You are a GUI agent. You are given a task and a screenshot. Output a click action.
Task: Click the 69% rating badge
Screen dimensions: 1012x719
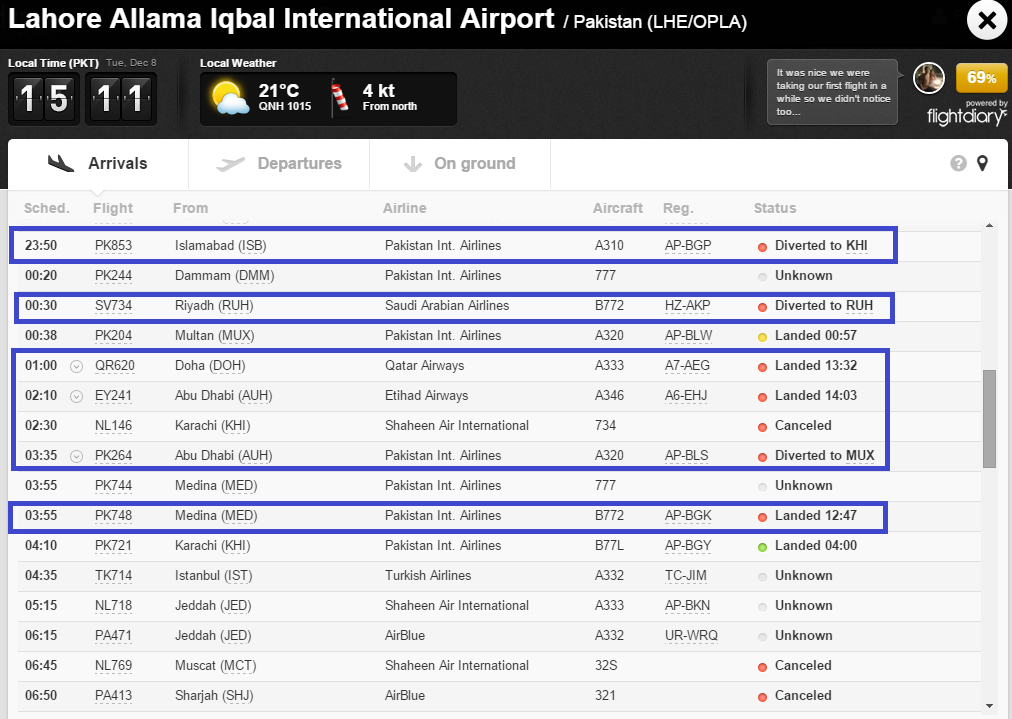coord(981,78)
